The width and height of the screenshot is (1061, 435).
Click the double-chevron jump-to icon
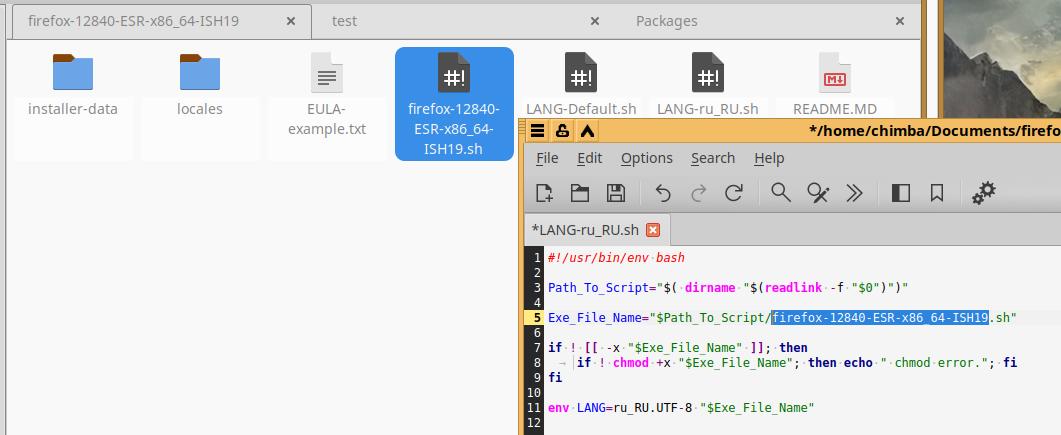coord(854,193)
